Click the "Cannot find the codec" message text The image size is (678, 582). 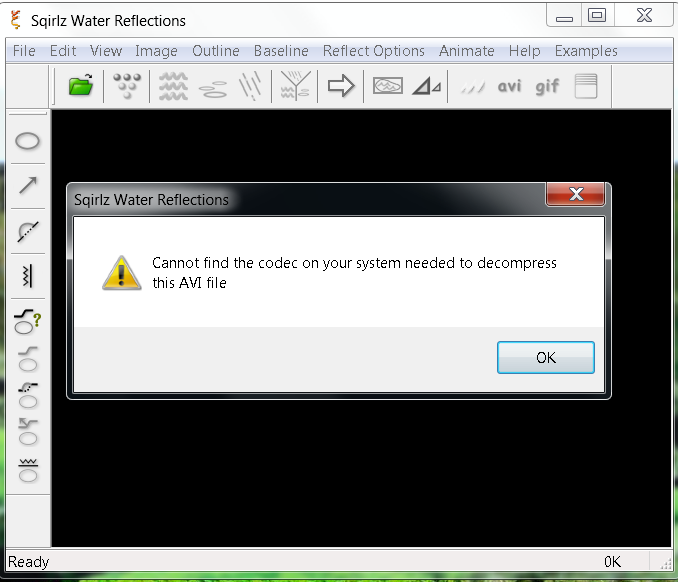(354, 273)
